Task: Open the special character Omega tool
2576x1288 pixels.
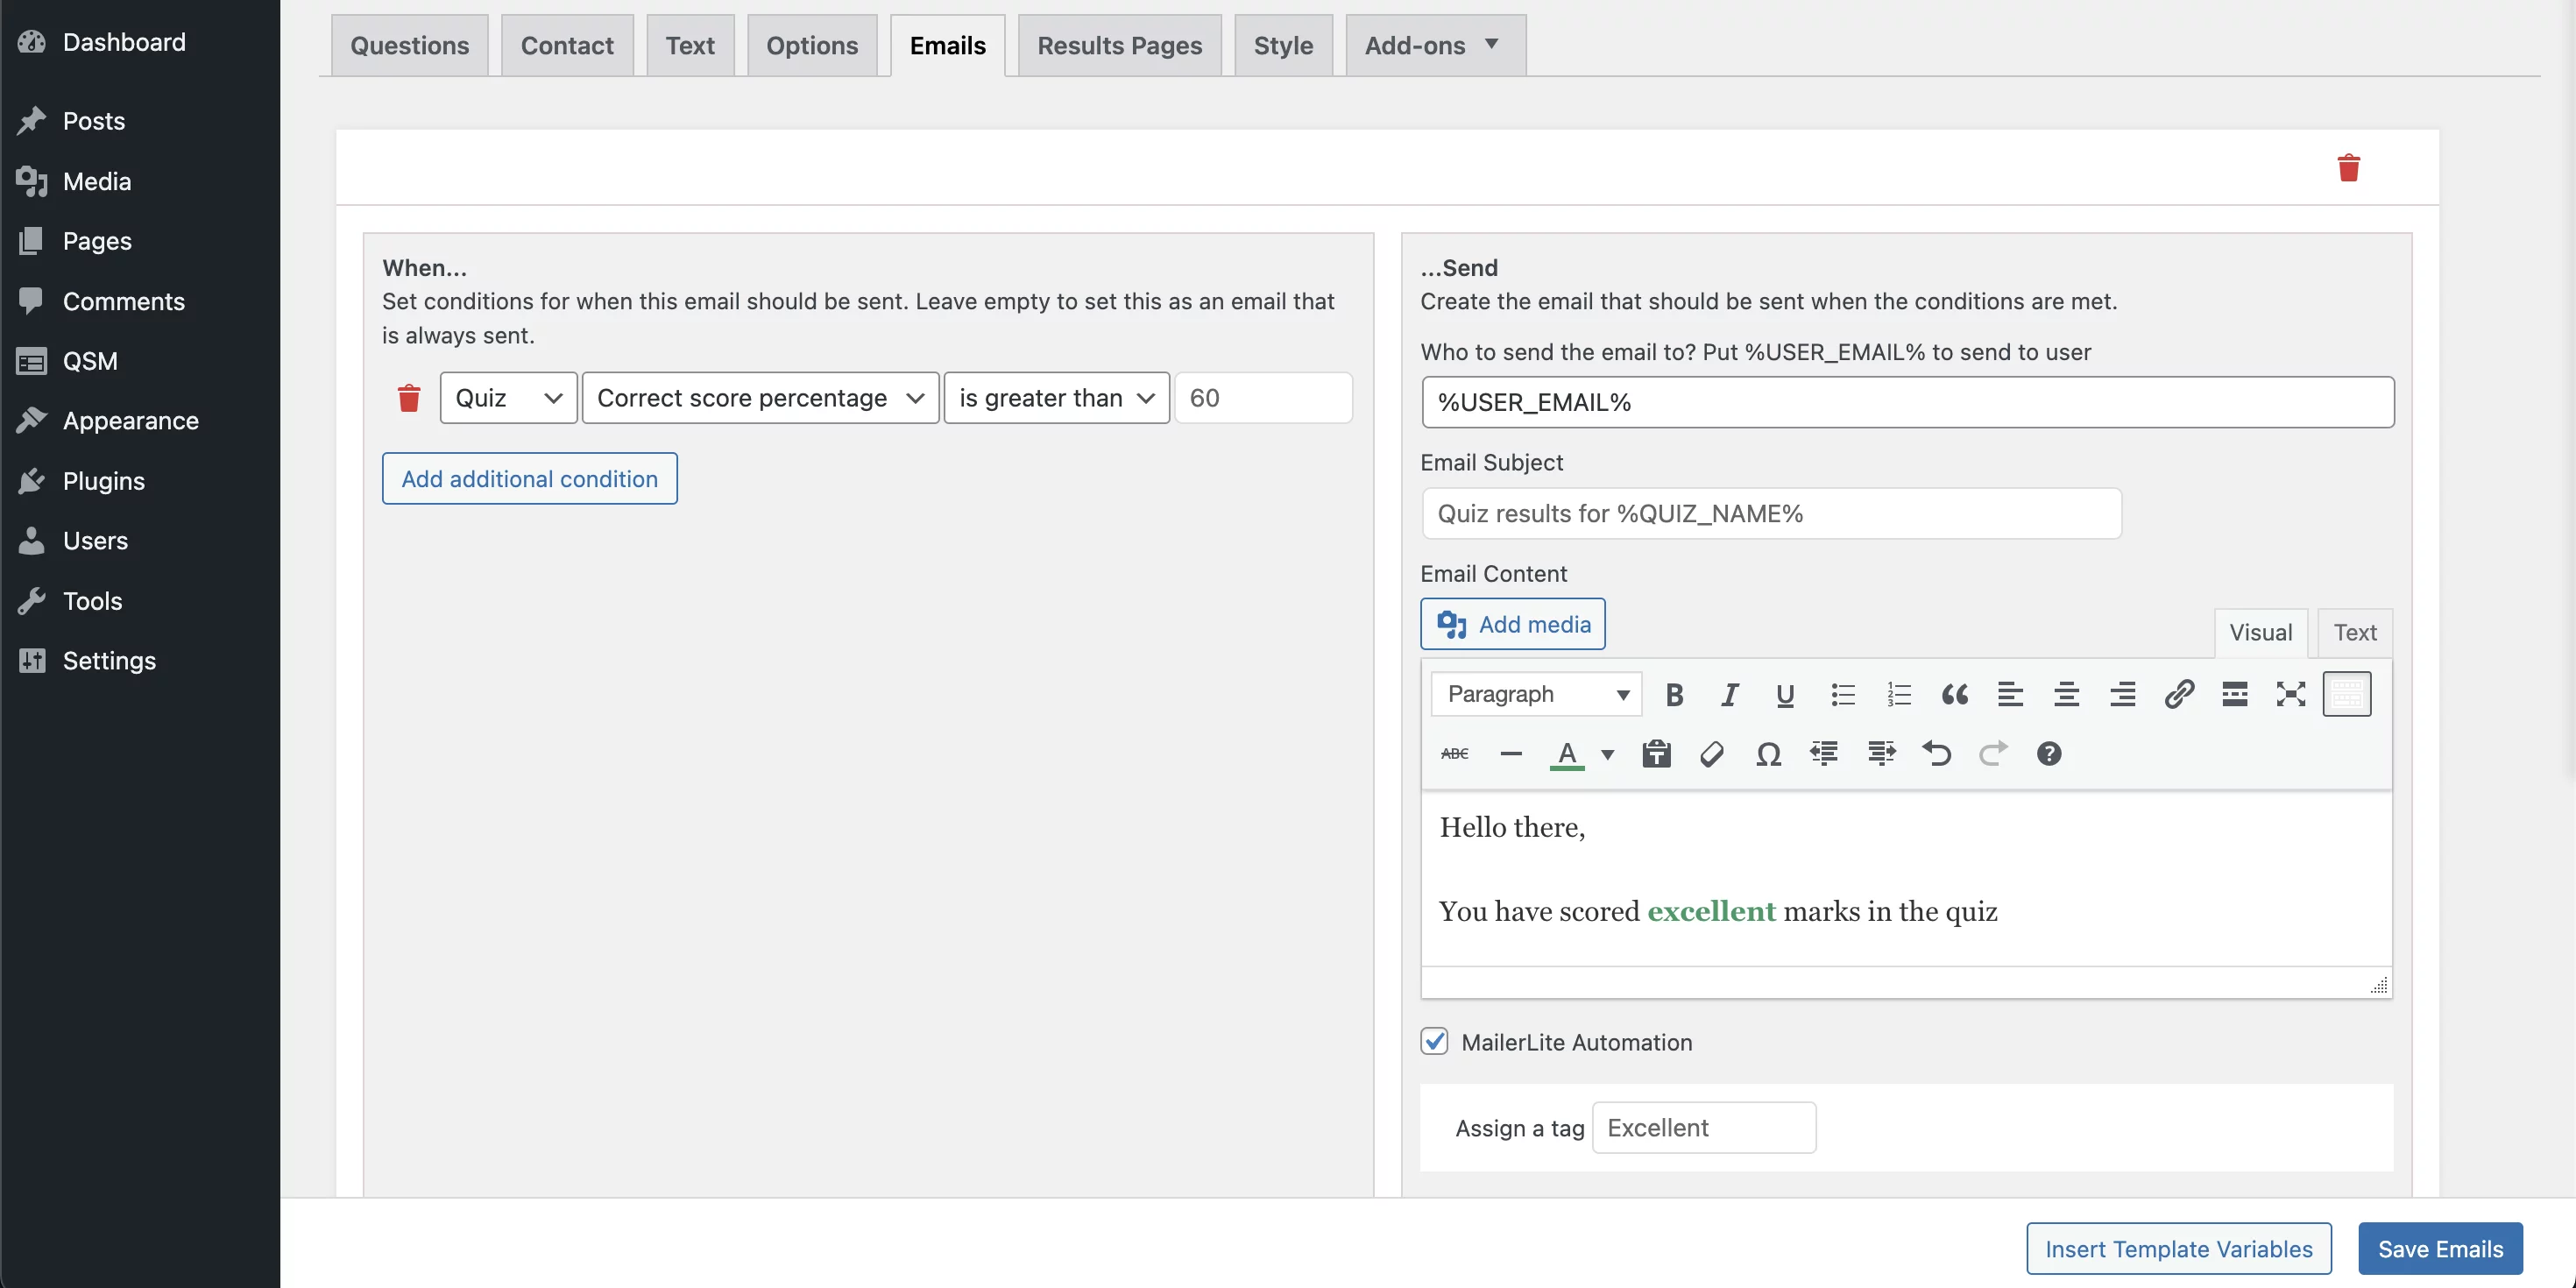Action: click(1768, 754)
